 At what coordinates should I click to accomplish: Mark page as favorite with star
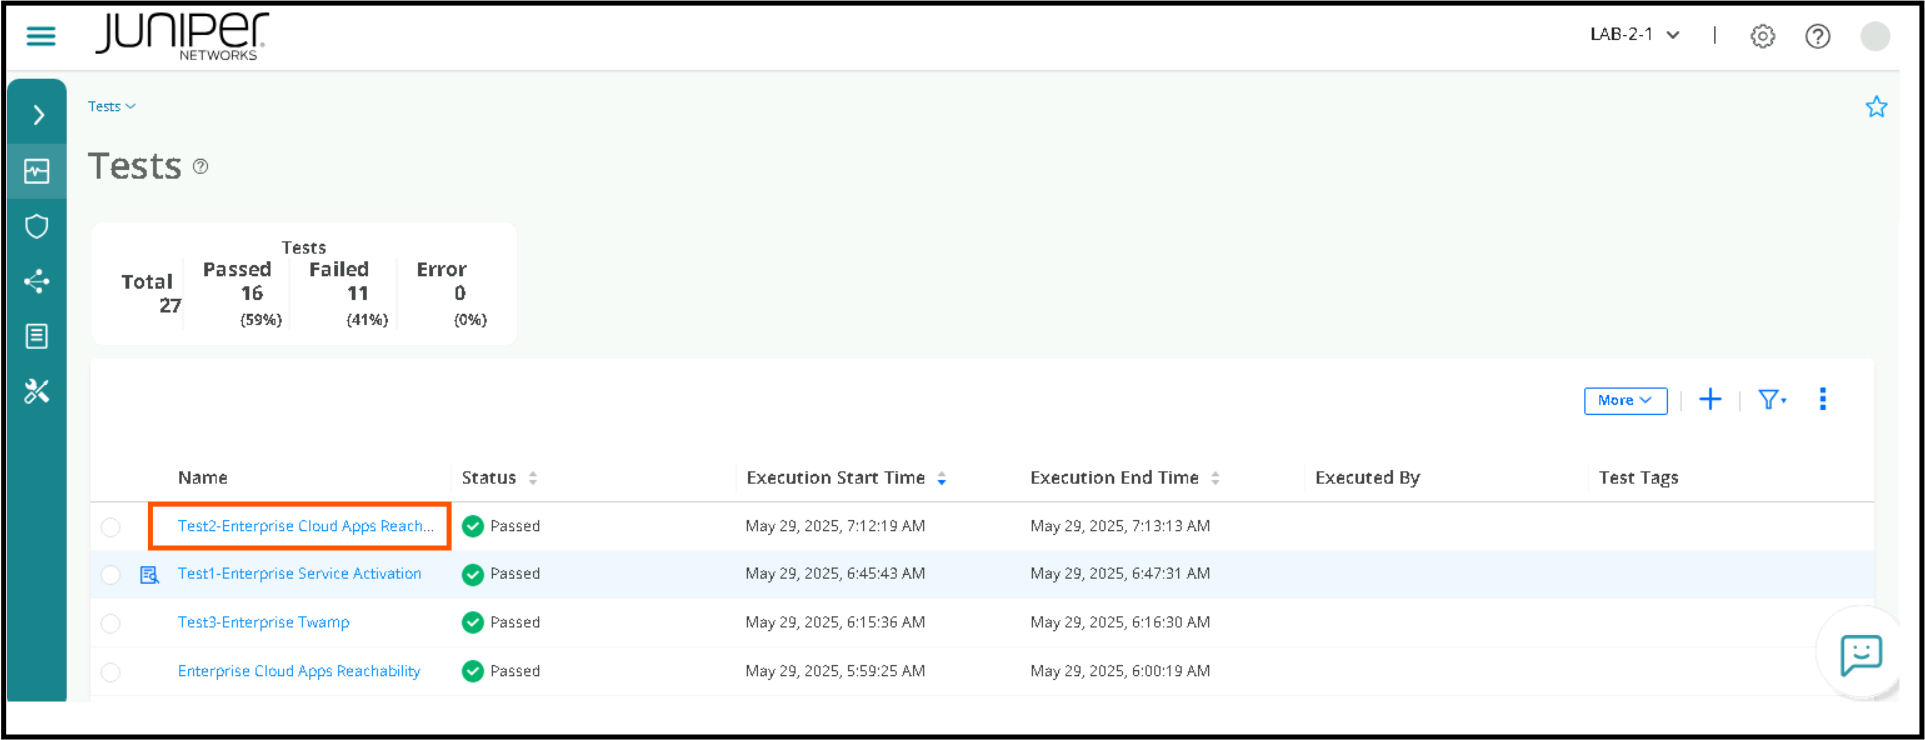1876,107
